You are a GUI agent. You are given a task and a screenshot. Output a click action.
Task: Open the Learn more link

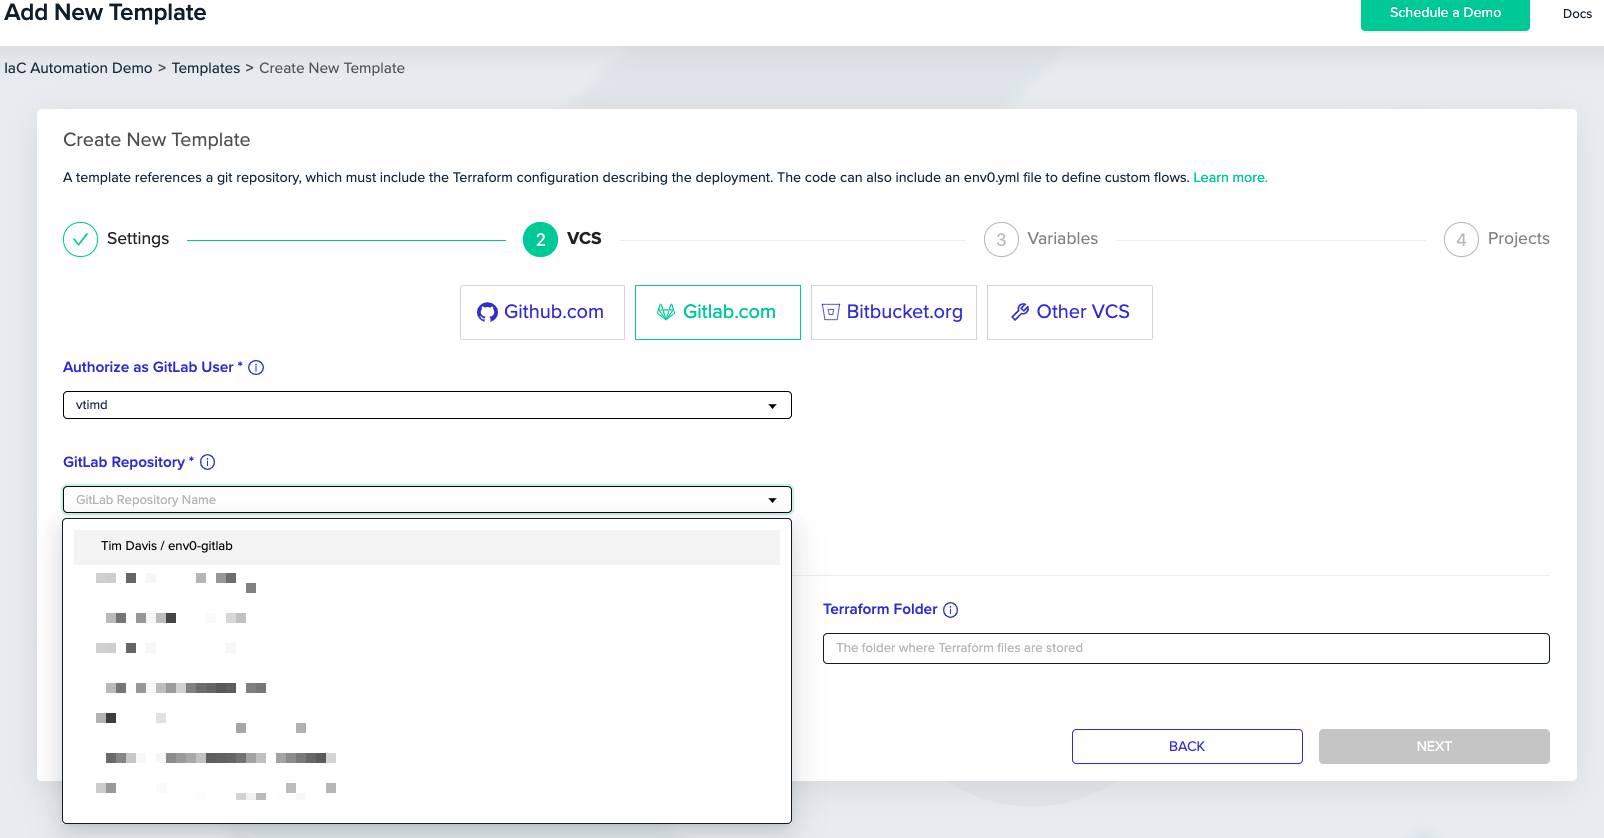[x=1230, y=178]
